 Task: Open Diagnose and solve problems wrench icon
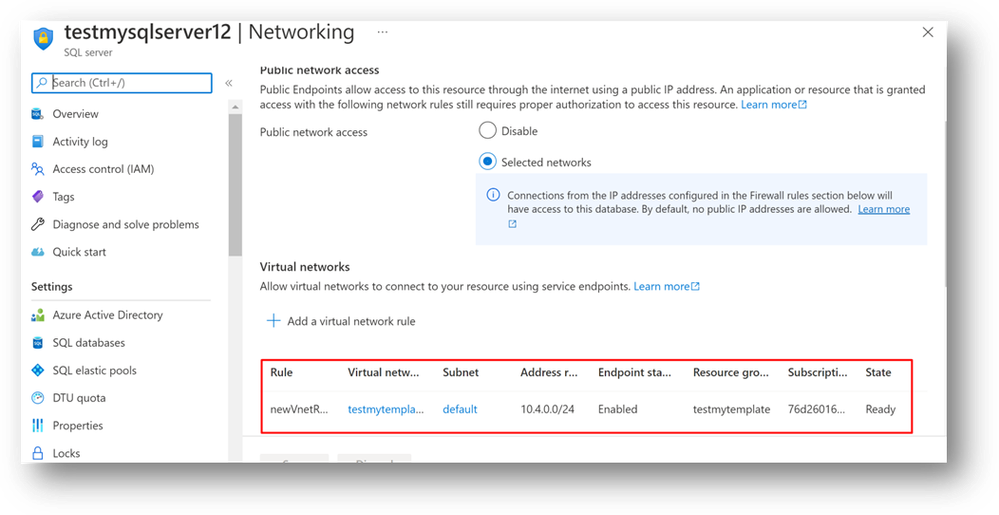[38, 225]
